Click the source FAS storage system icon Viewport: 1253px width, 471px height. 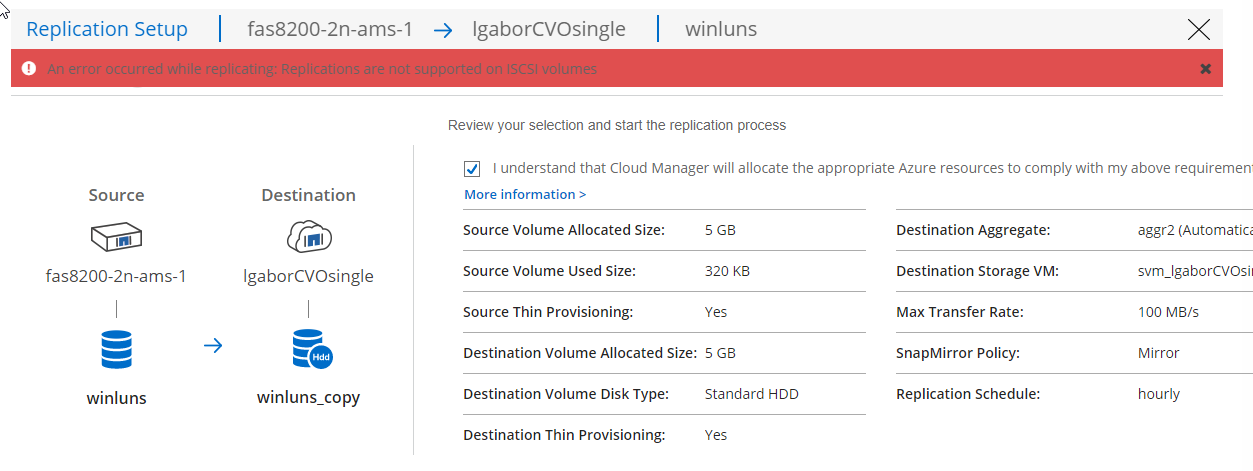click(116, 238)
